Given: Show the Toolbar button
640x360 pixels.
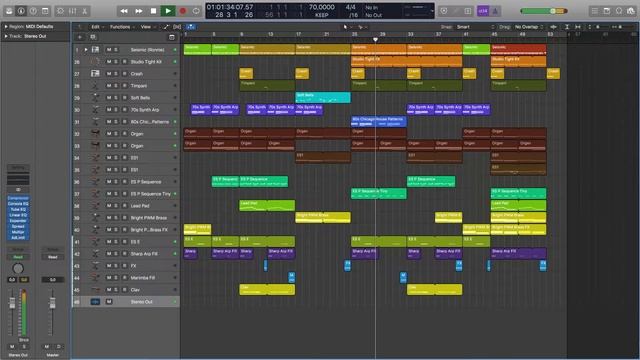Looking at the screenshot, I should 45,11.
